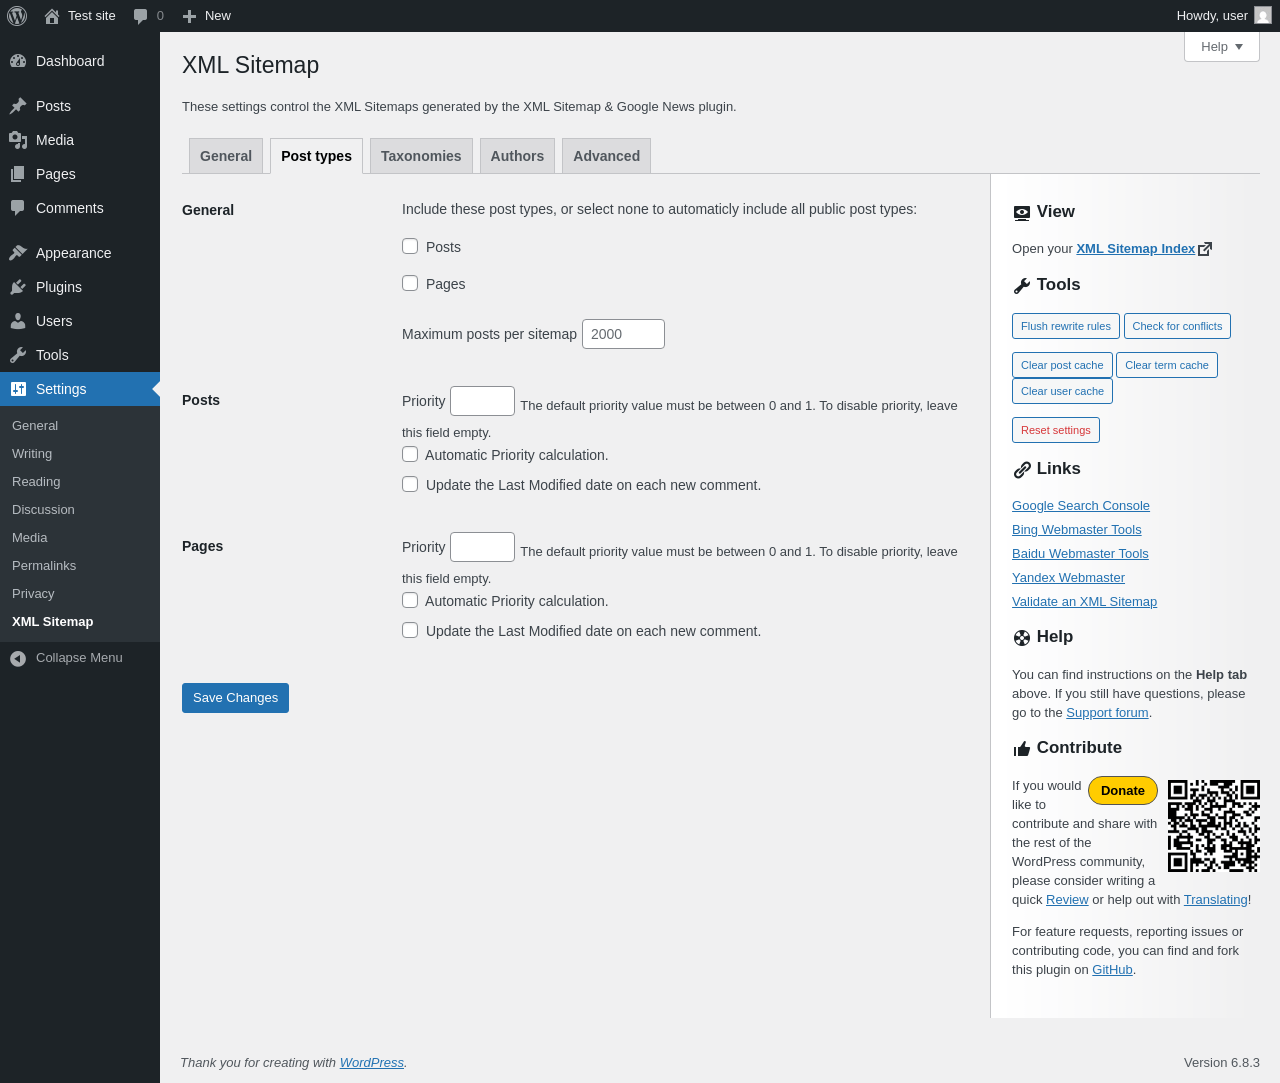Click the Save Changes button

coord(235,698)
